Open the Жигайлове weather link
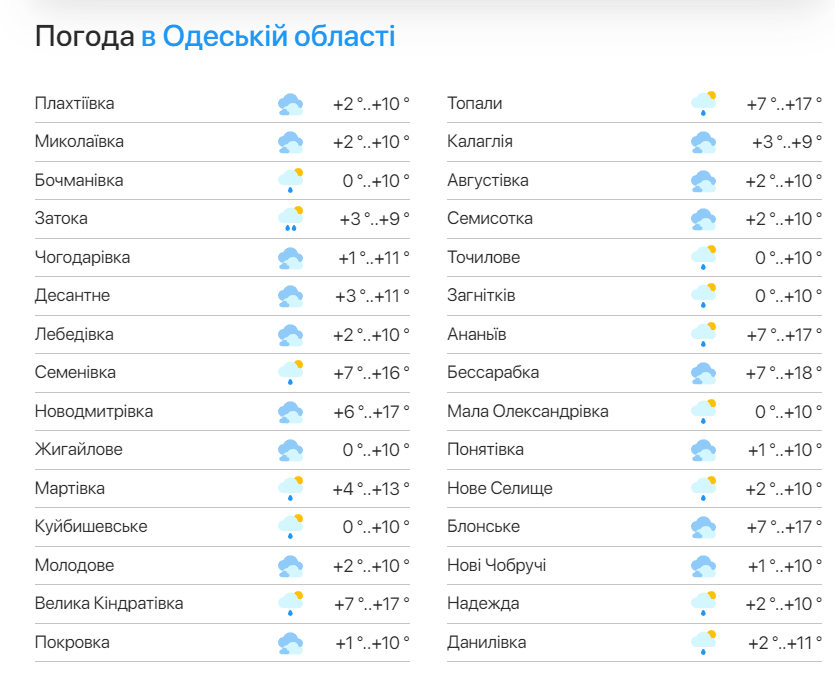 tap(78, 450)
